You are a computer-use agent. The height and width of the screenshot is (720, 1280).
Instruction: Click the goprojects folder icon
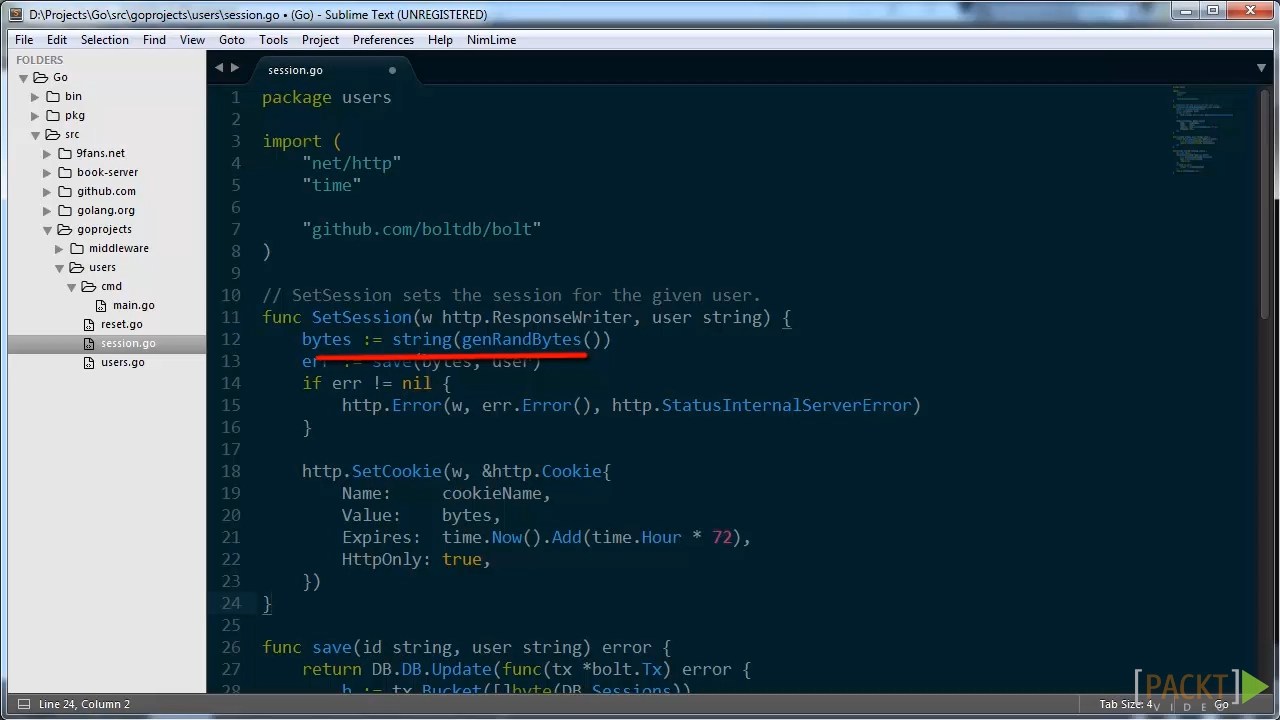click(x=65, y=229)
